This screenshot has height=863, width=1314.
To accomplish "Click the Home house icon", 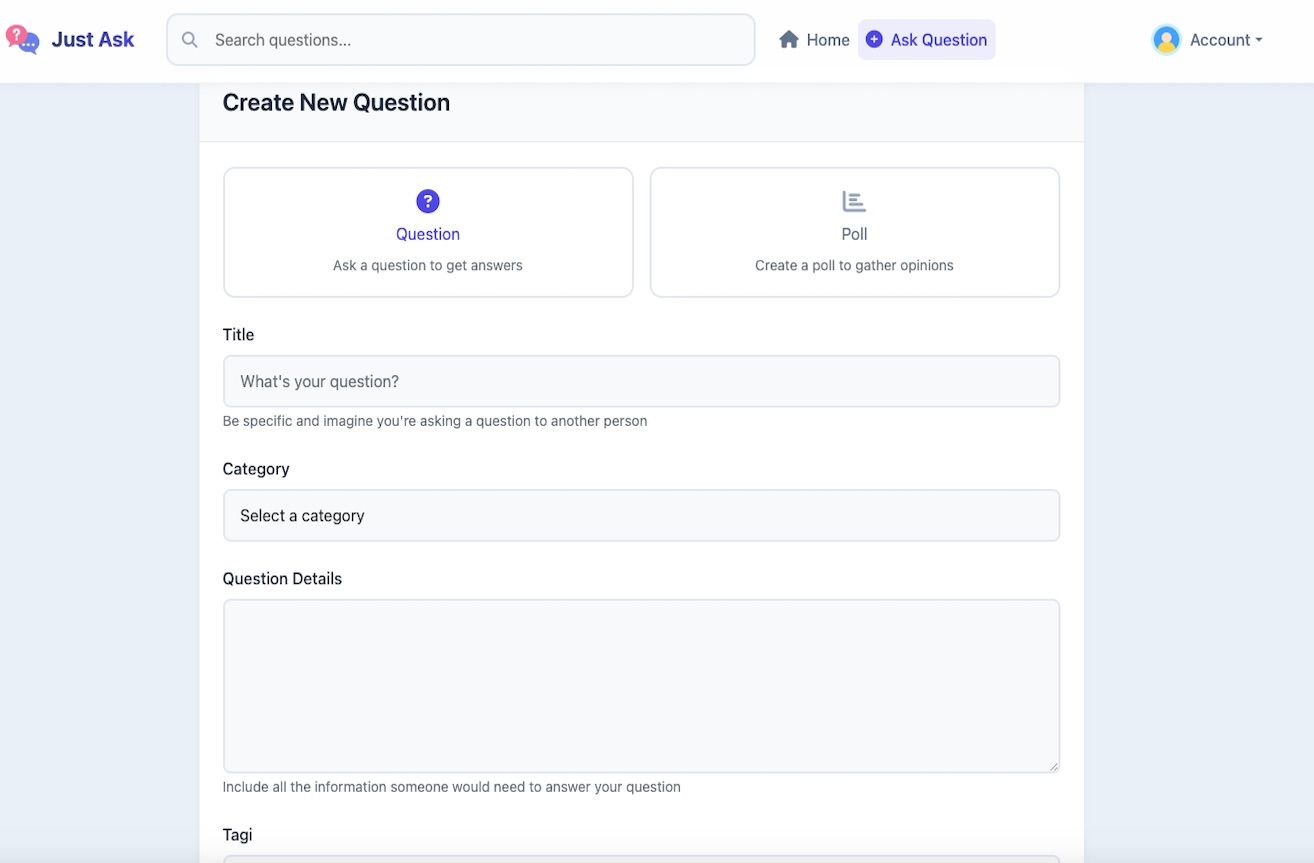I will coord(789,40).
